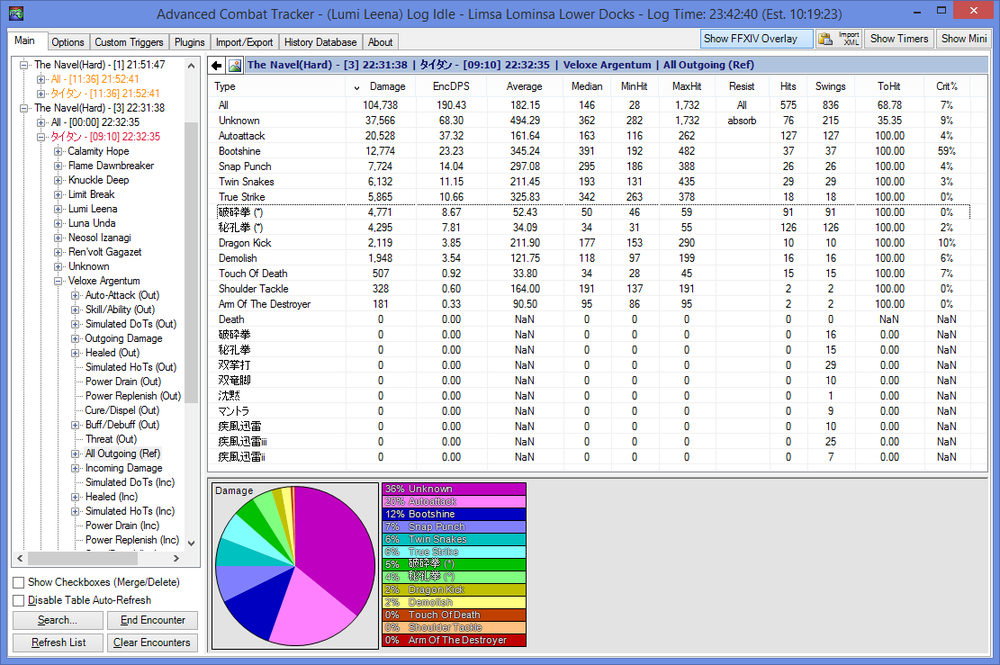1000x665 pixels.
Task: Click the 36% Unknown legend swatch
Action: pyautogui.click(x=454, y=489)
